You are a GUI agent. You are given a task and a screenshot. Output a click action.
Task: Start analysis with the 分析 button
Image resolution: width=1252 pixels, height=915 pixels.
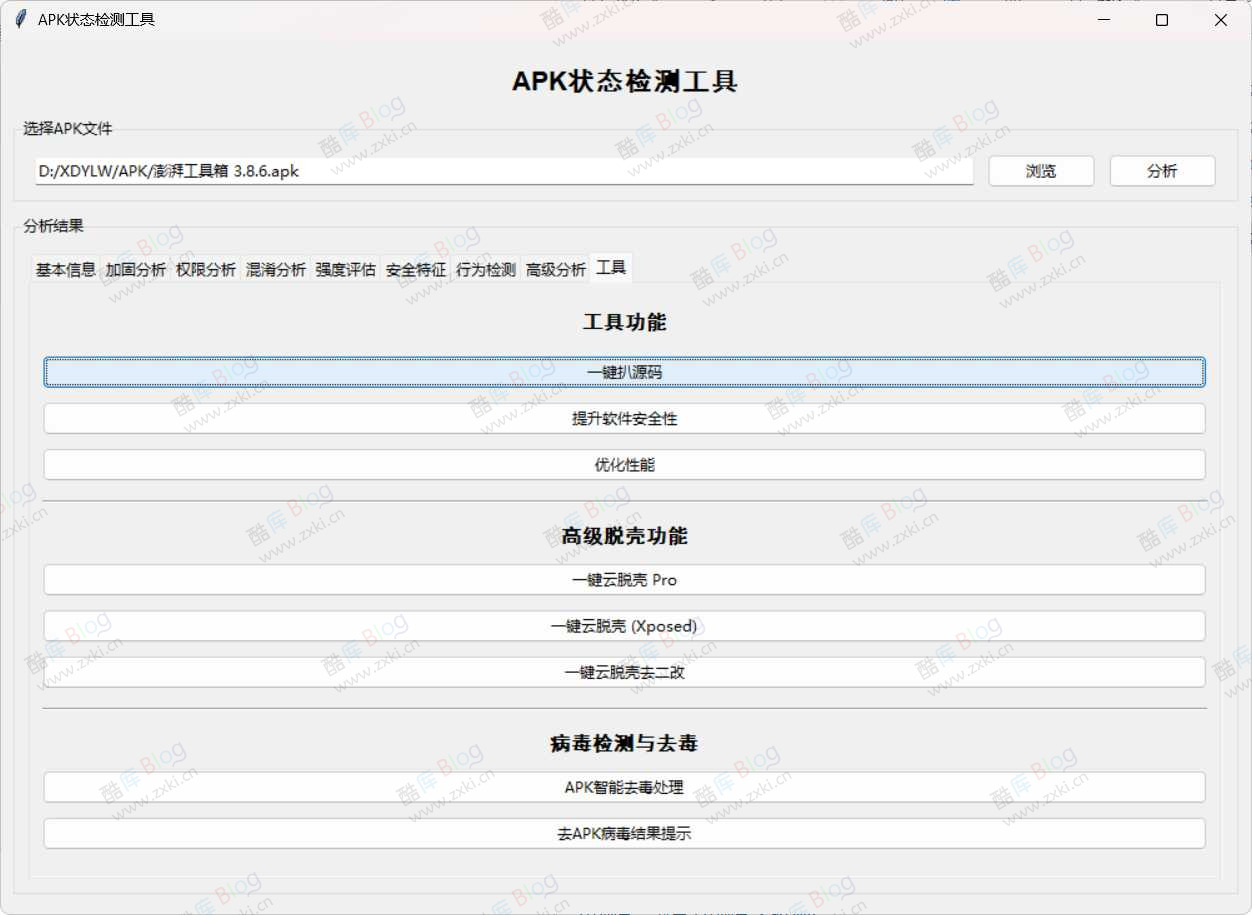click(1162, 170)
